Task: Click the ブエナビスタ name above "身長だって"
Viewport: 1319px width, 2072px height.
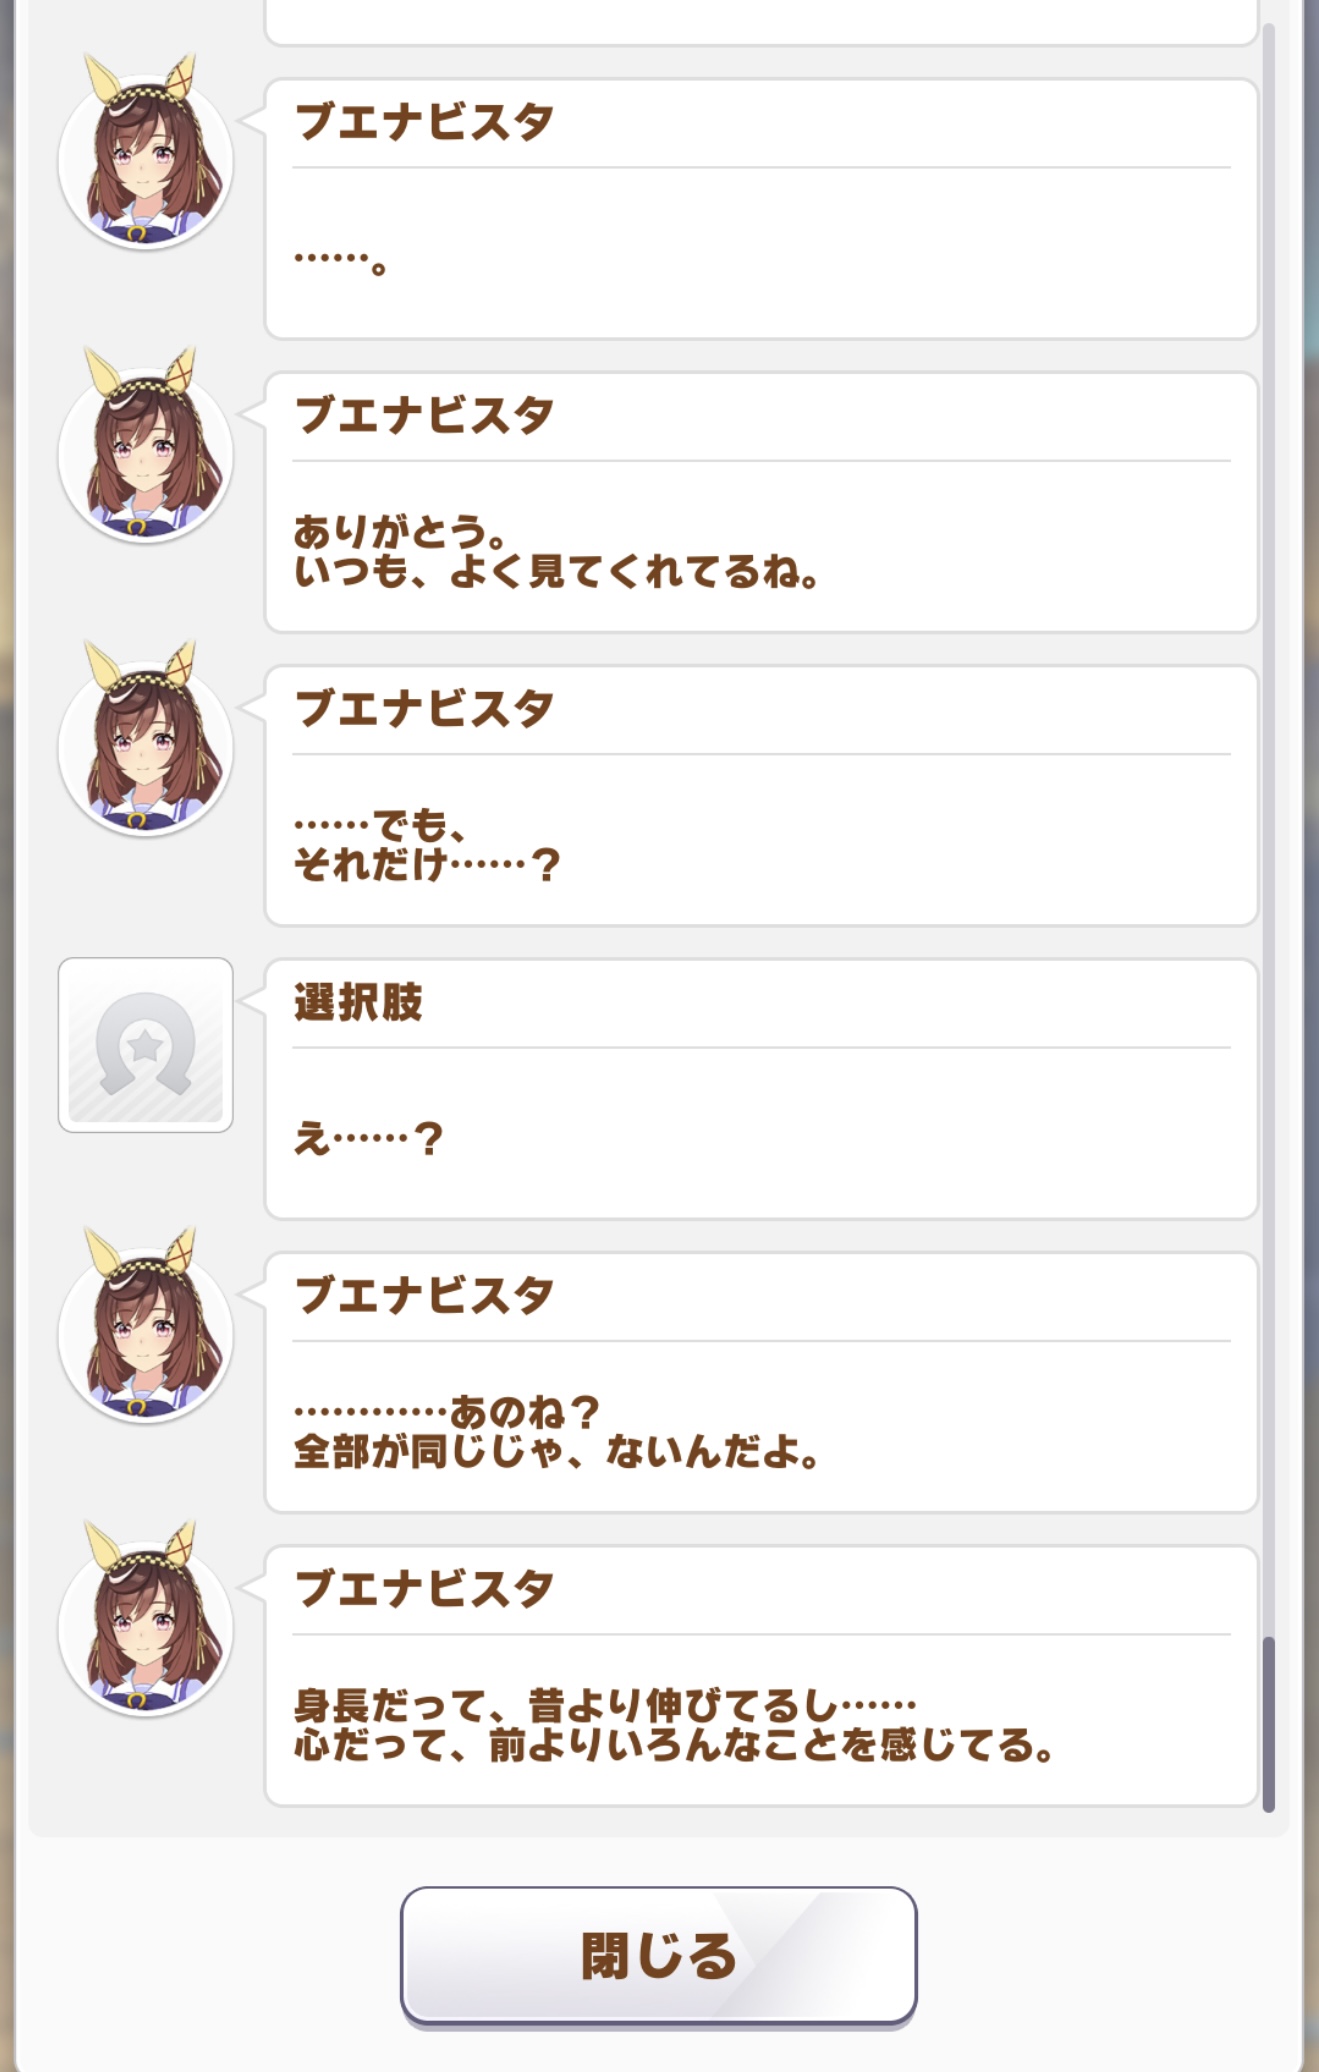Action: tap(424, 1588)
